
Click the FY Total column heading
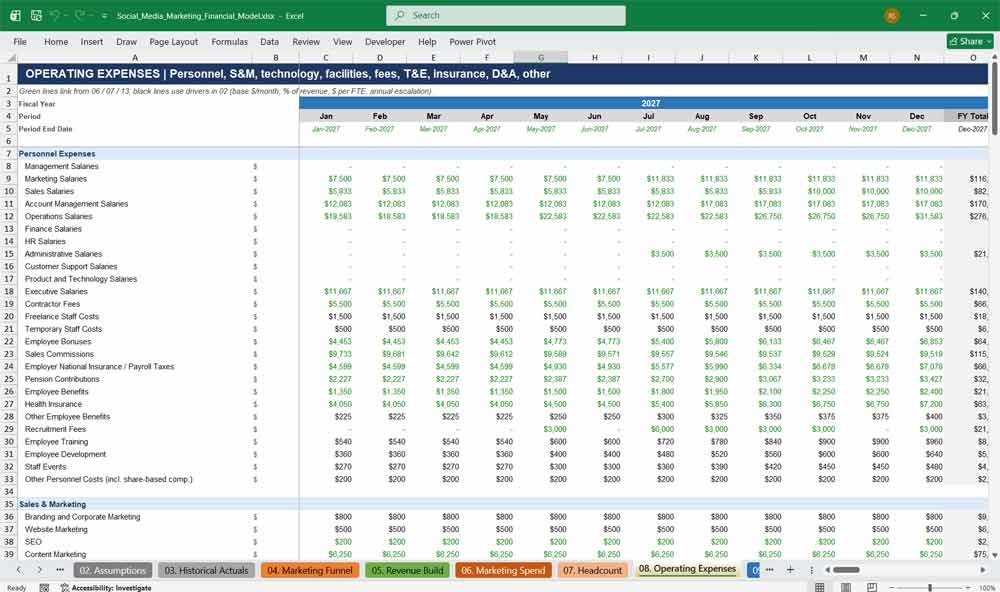click(x=972, y=116)
